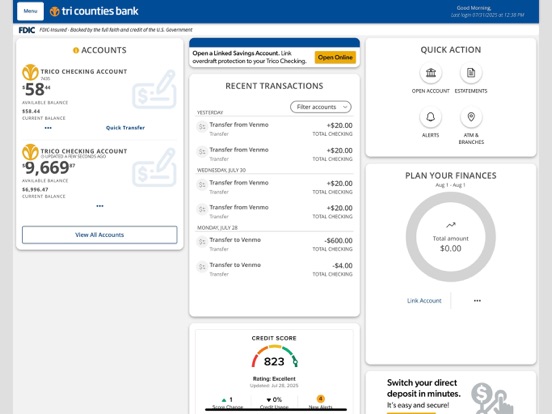Click the $6,996.47 current balance text
The image size is (552, 414).
pos(35,189)
